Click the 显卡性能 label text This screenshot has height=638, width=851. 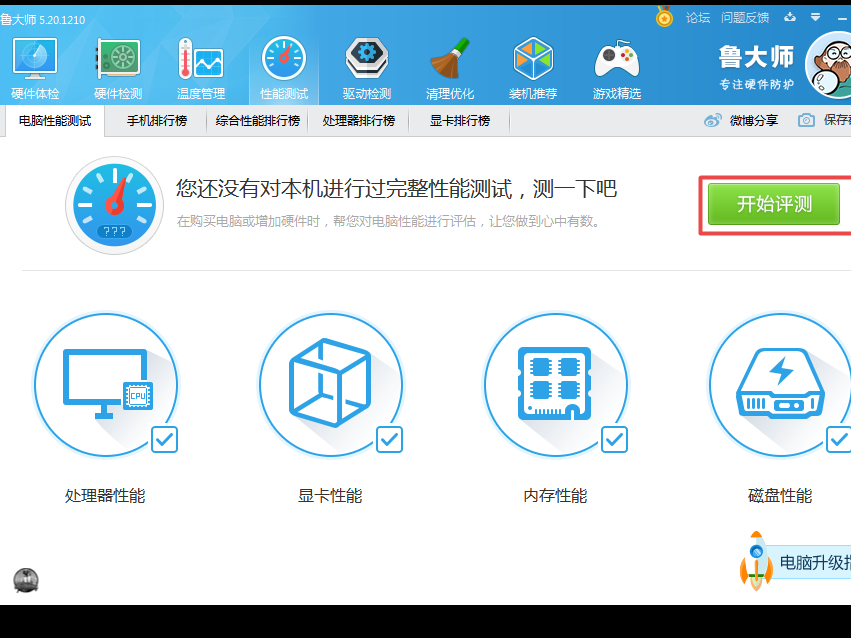tap(330, 495)
